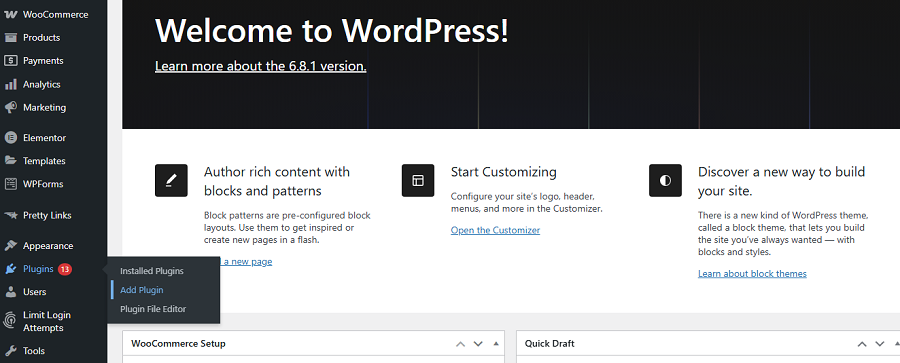The image size is (900, 363).
Task: Go to Payments section
Action: click(43, 60)
